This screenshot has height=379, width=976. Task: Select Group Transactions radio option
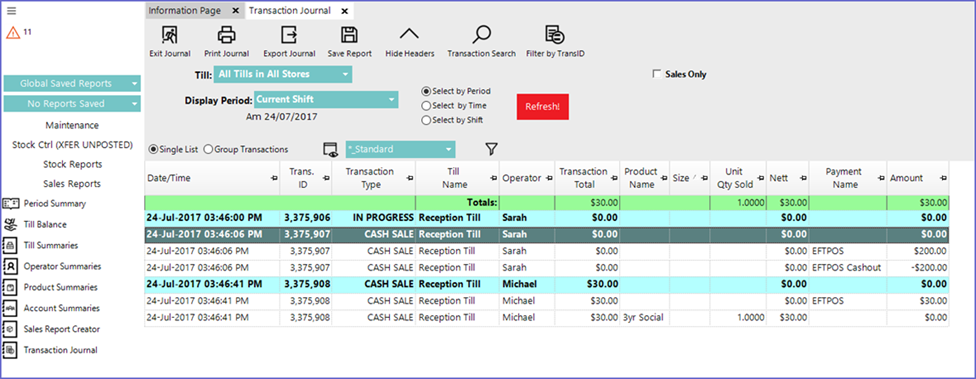(208, 149)
